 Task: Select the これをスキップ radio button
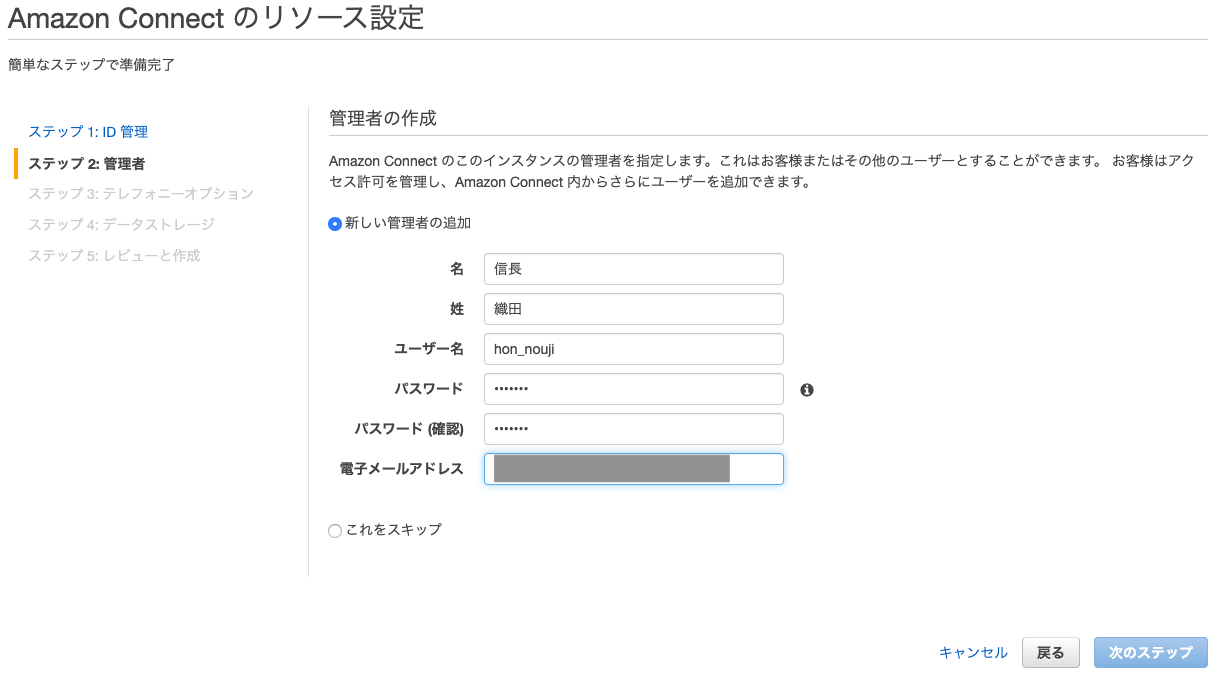335,531
